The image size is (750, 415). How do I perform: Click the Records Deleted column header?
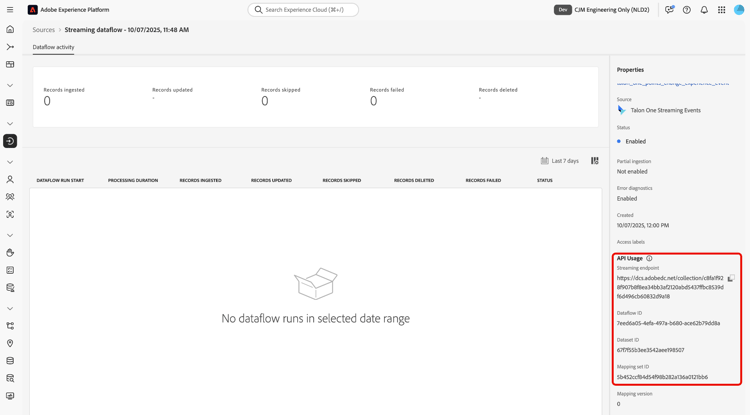click(414, 180)
